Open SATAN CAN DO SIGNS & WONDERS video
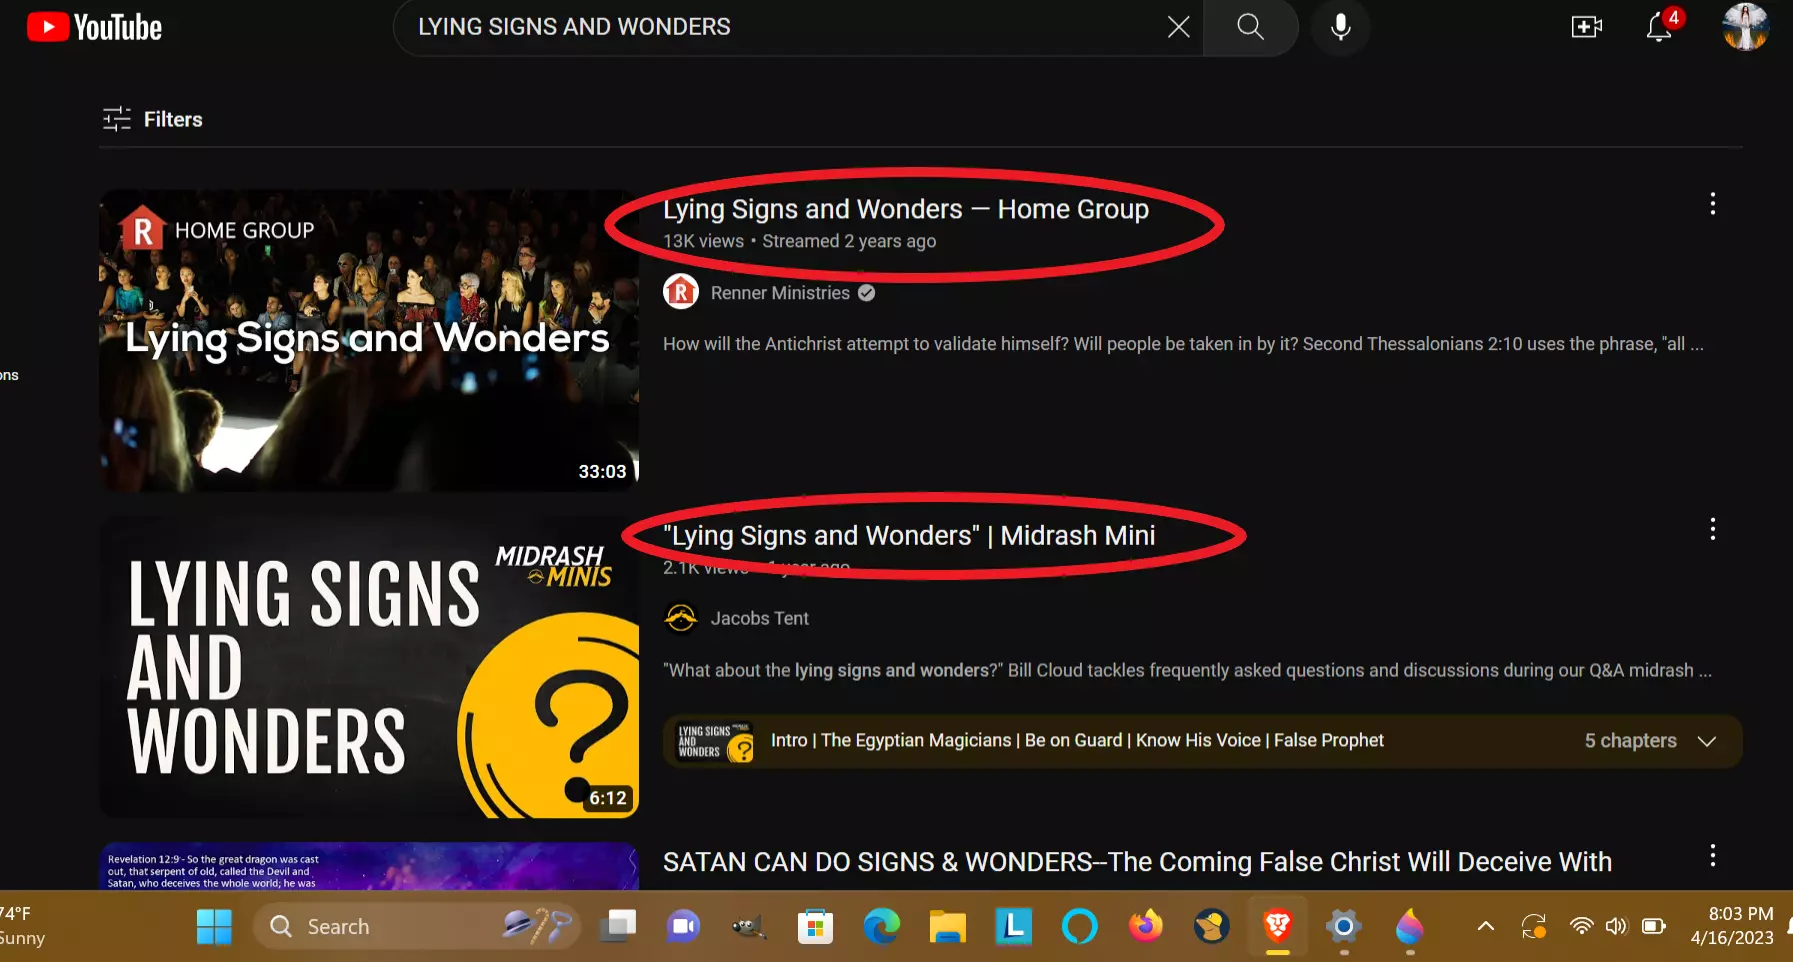This screenshot has height=962, width=1793. tap(1136, 862)
